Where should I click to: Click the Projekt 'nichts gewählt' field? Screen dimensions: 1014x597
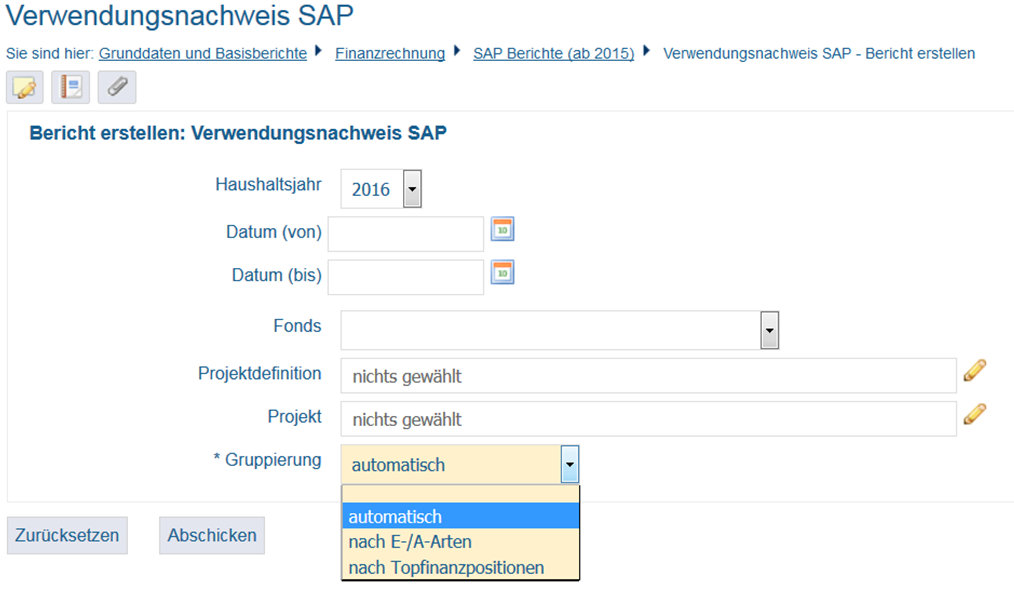coord(649,419)
